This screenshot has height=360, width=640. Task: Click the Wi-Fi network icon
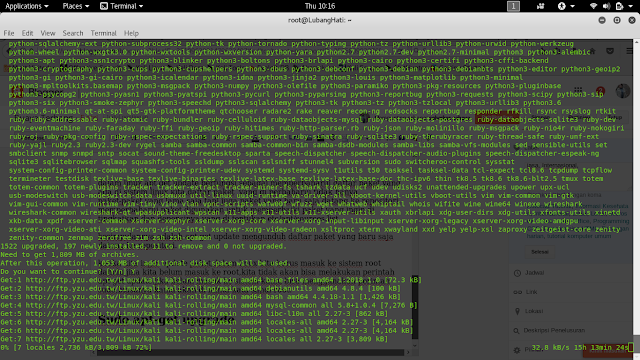coord(593,6)
